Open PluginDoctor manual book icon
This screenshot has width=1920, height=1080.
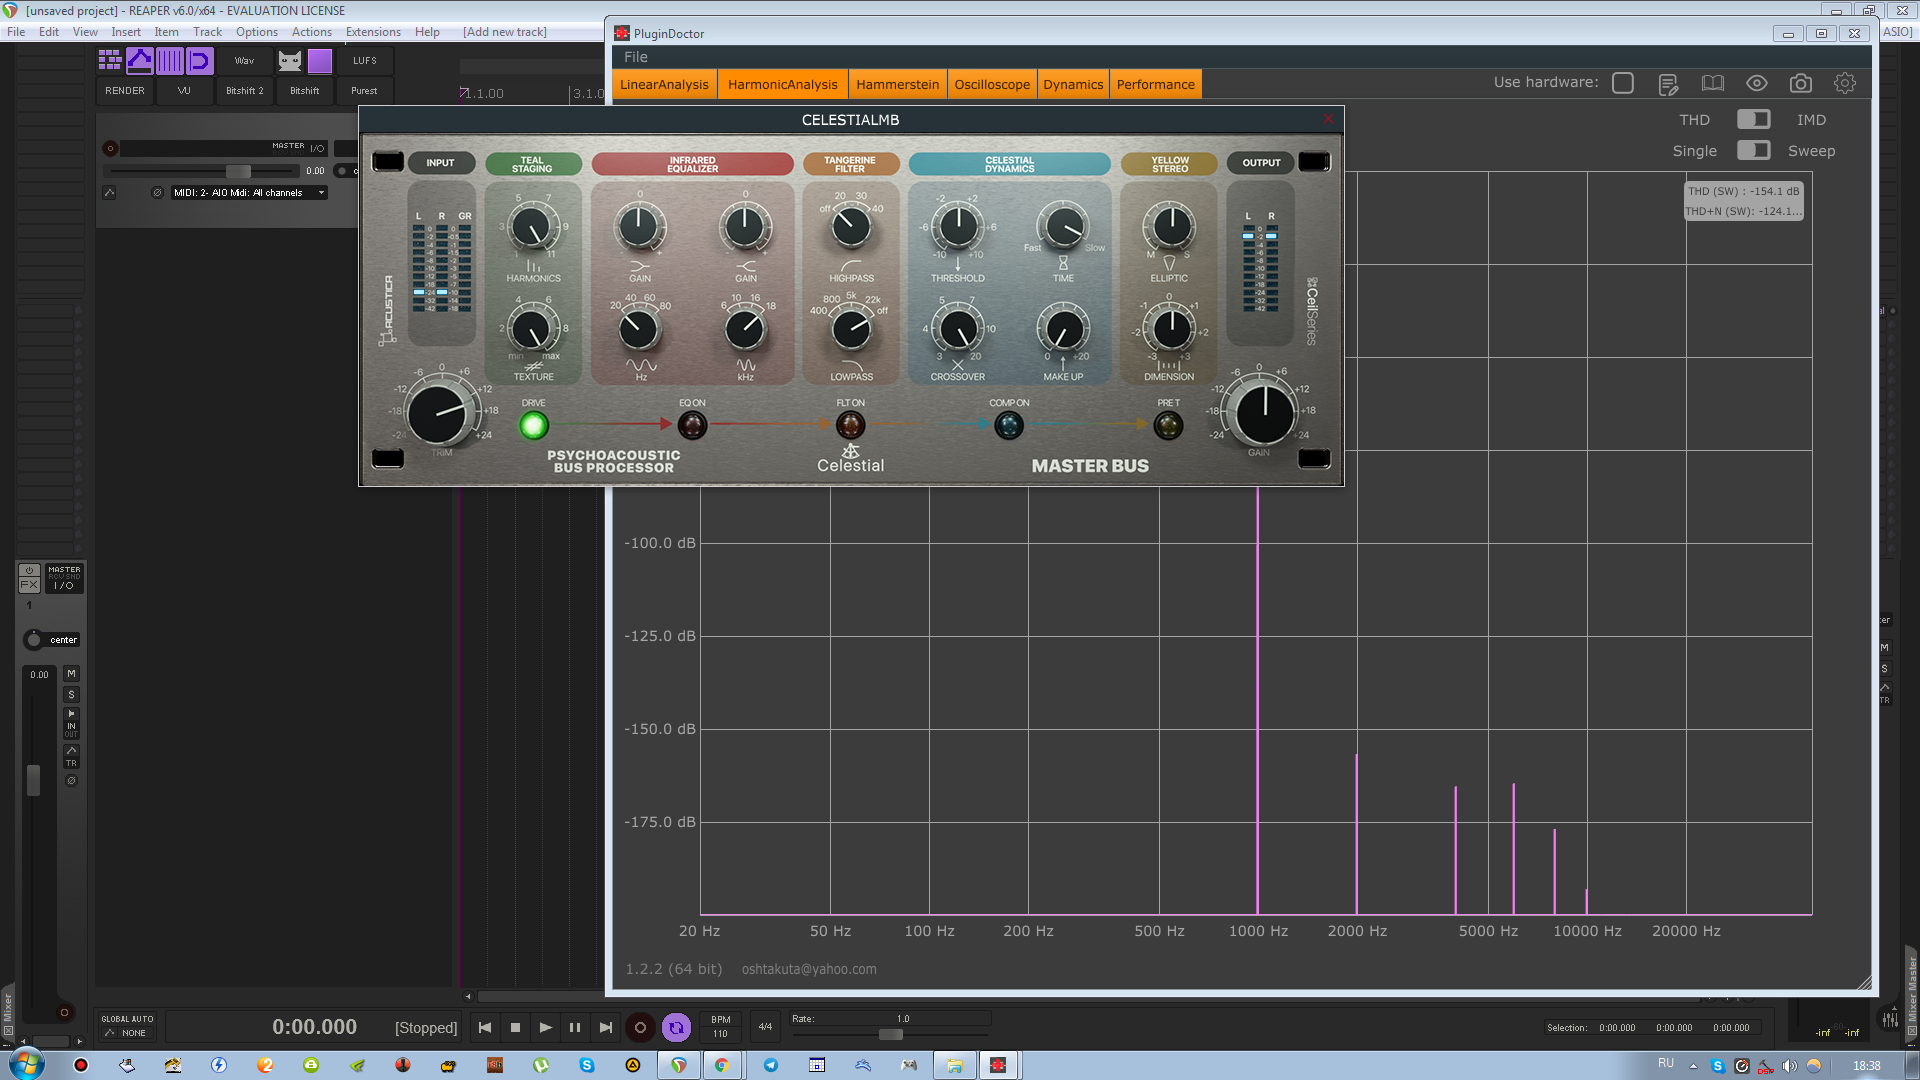(x=1713, y=84)
